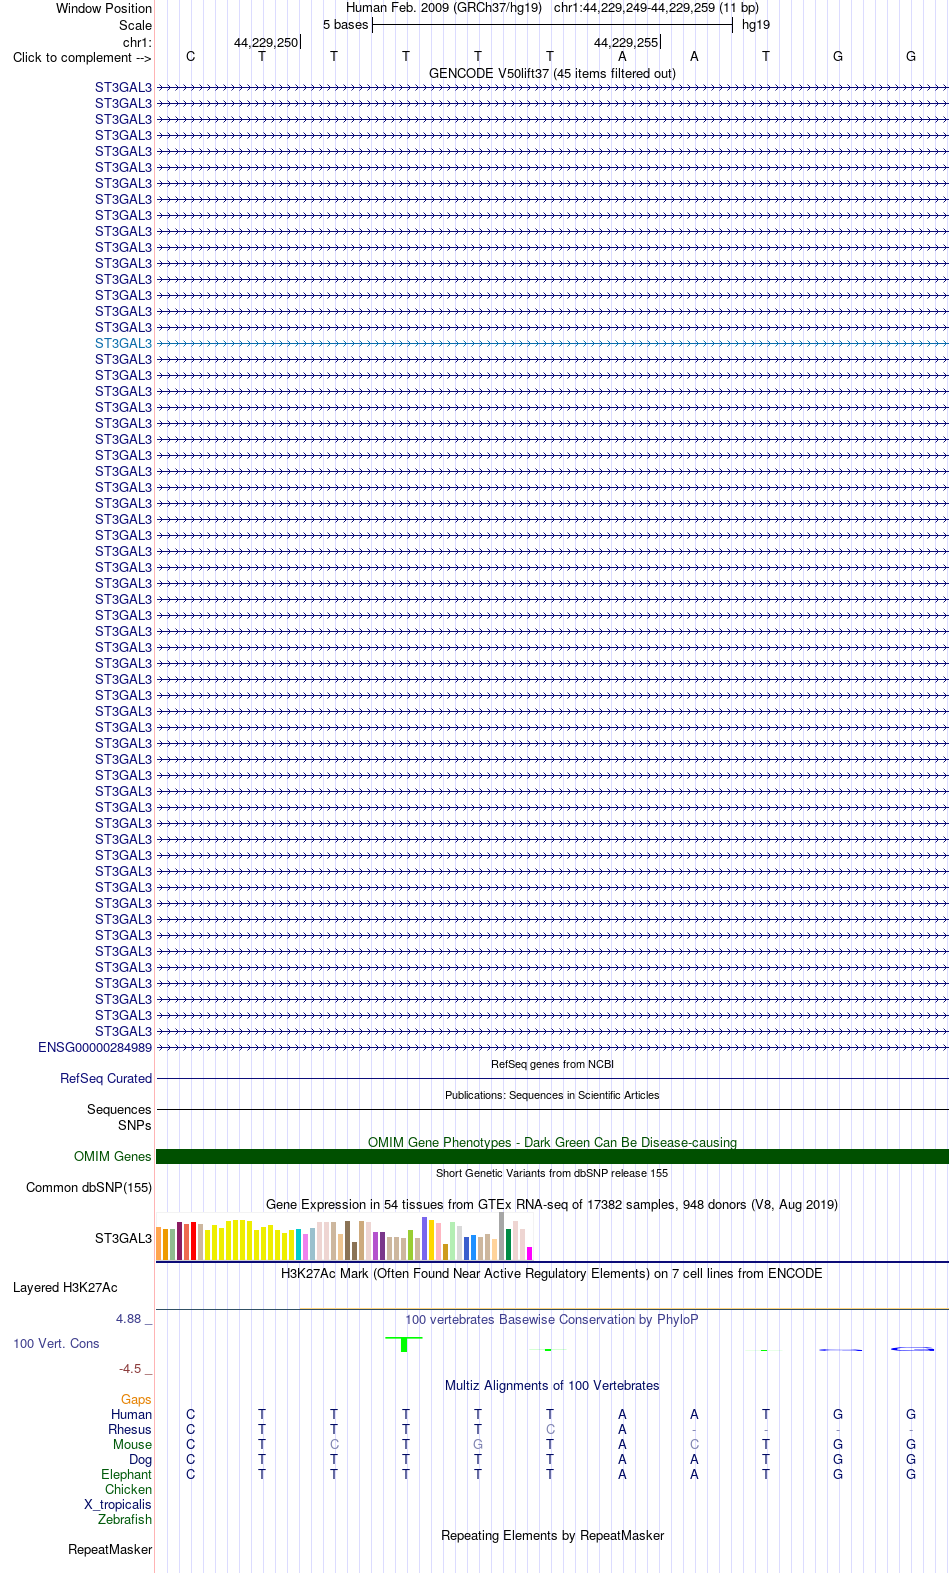Open 100 vertebrates Basewise Conservation by PhyloP title
Viewport: 950px width, 1573px height.
click(552, 1319)
